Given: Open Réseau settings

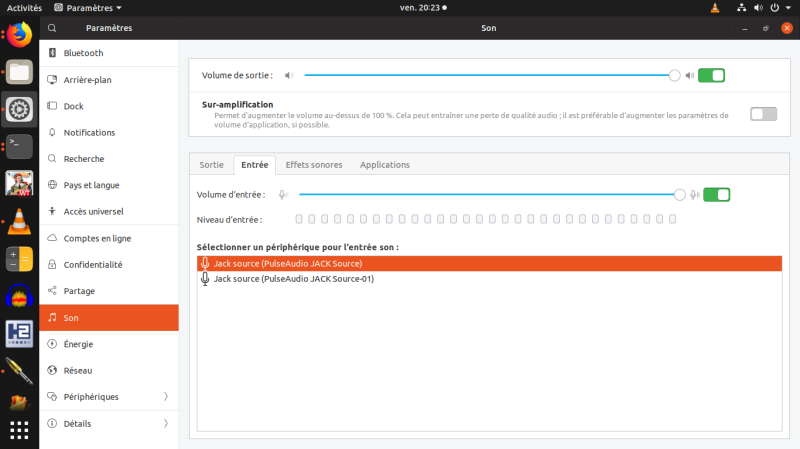Looking at the screenshot, I should [x=109, y=370].
